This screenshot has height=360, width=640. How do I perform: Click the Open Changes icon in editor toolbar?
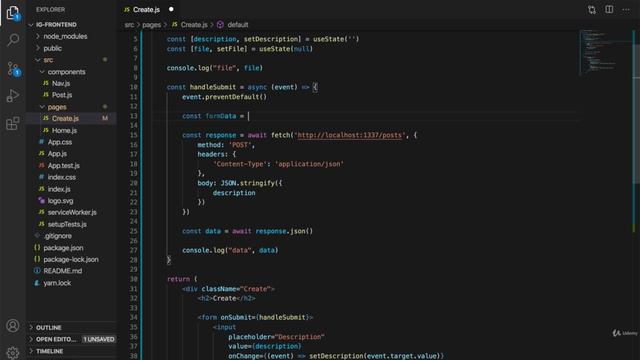point(592,9)
